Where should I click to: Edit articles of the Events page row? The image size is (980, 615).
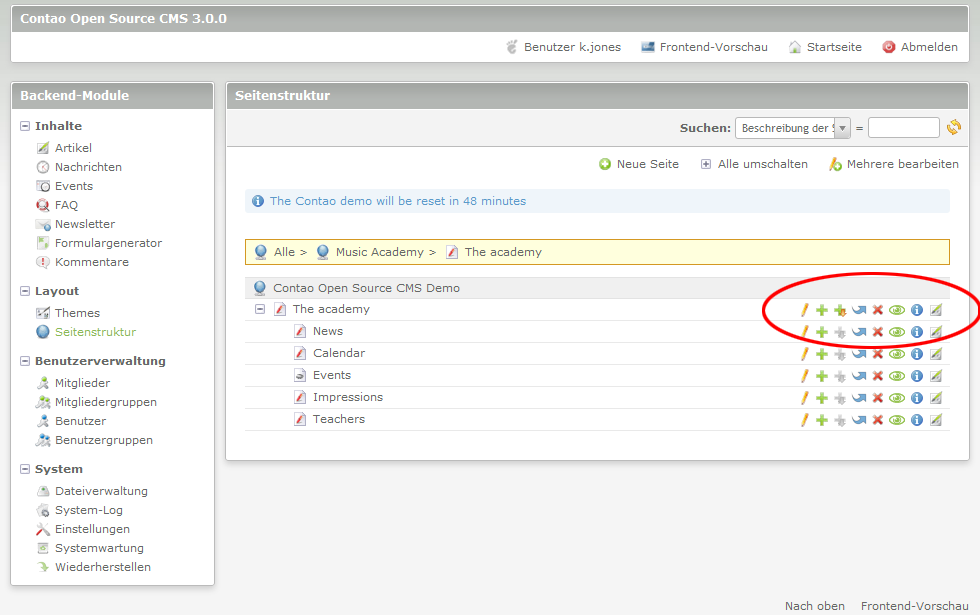point(936,376)
